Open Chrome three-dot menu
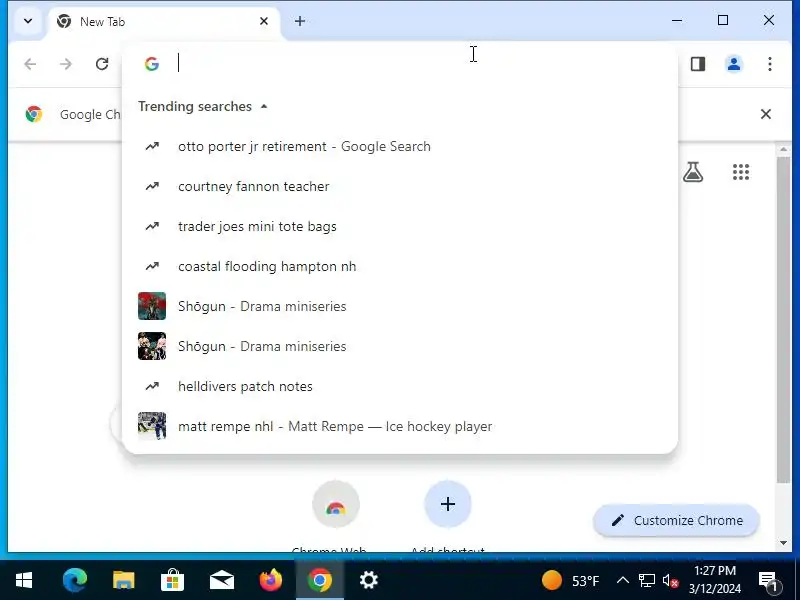The width and height of the screenshot is (800, 600). click(769, 64)
